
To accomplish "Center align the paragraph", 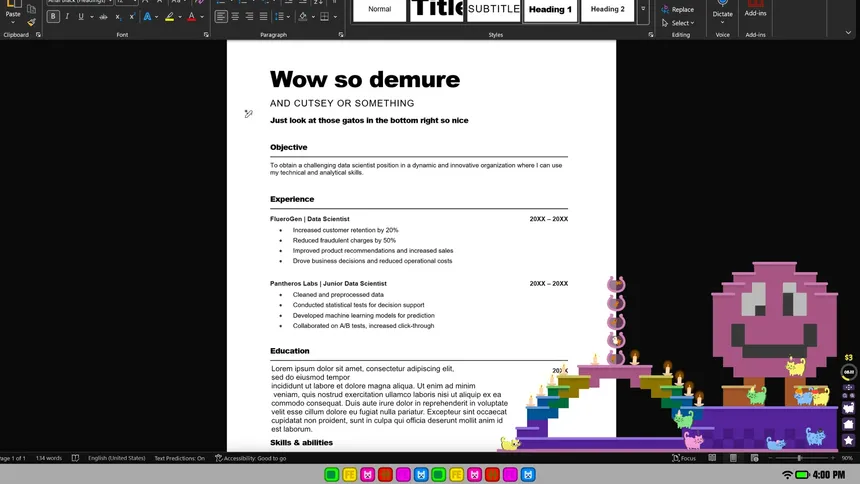I will tap(235, 17).
